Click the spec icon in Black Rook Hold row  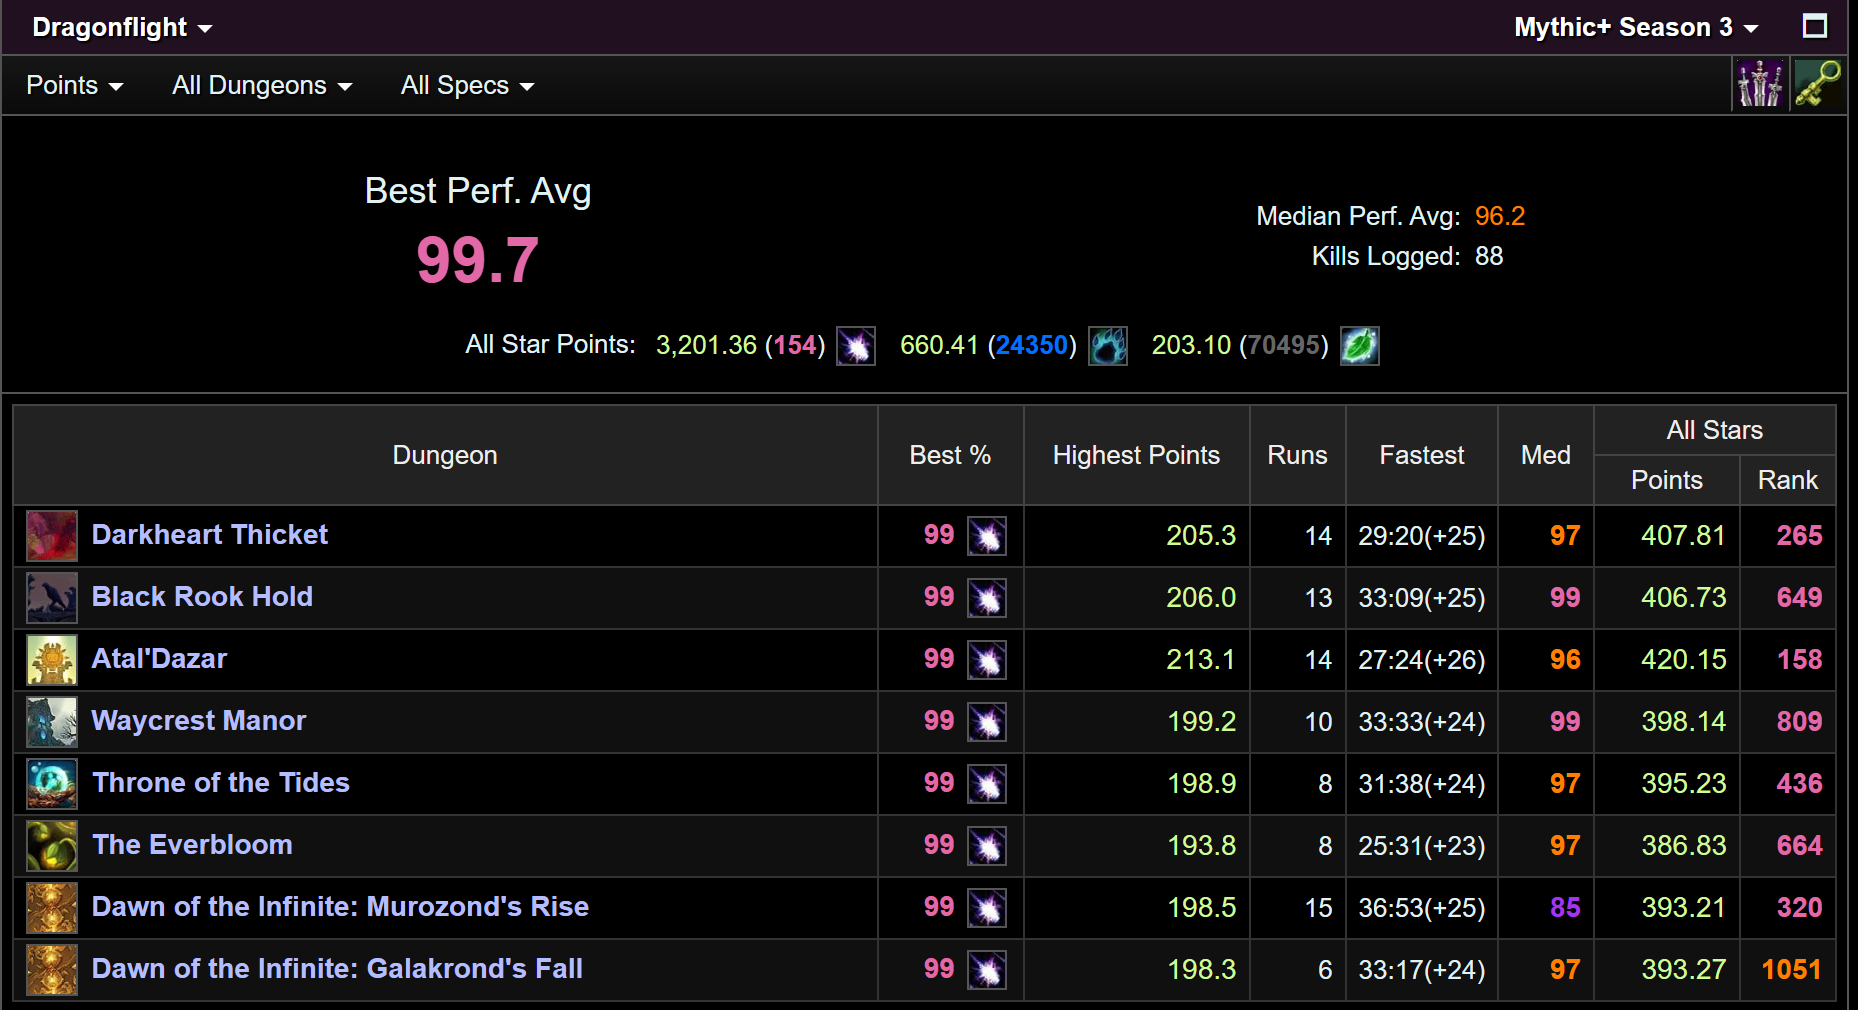click(987, 598)
